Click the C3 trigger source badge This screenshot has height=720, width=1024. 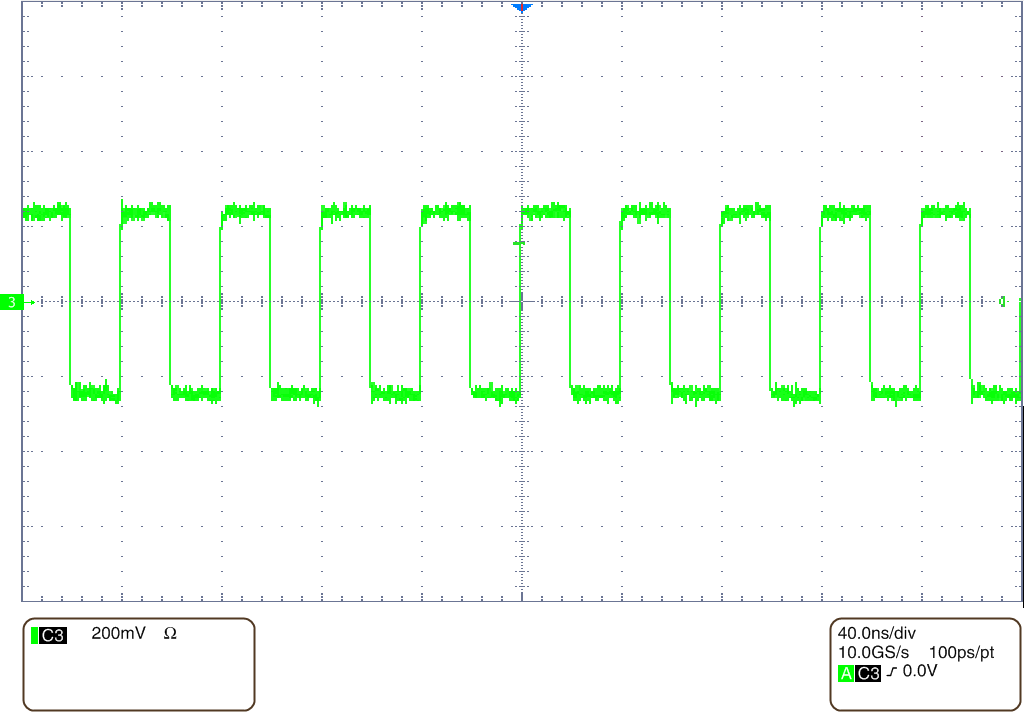[x=869, y=671]
